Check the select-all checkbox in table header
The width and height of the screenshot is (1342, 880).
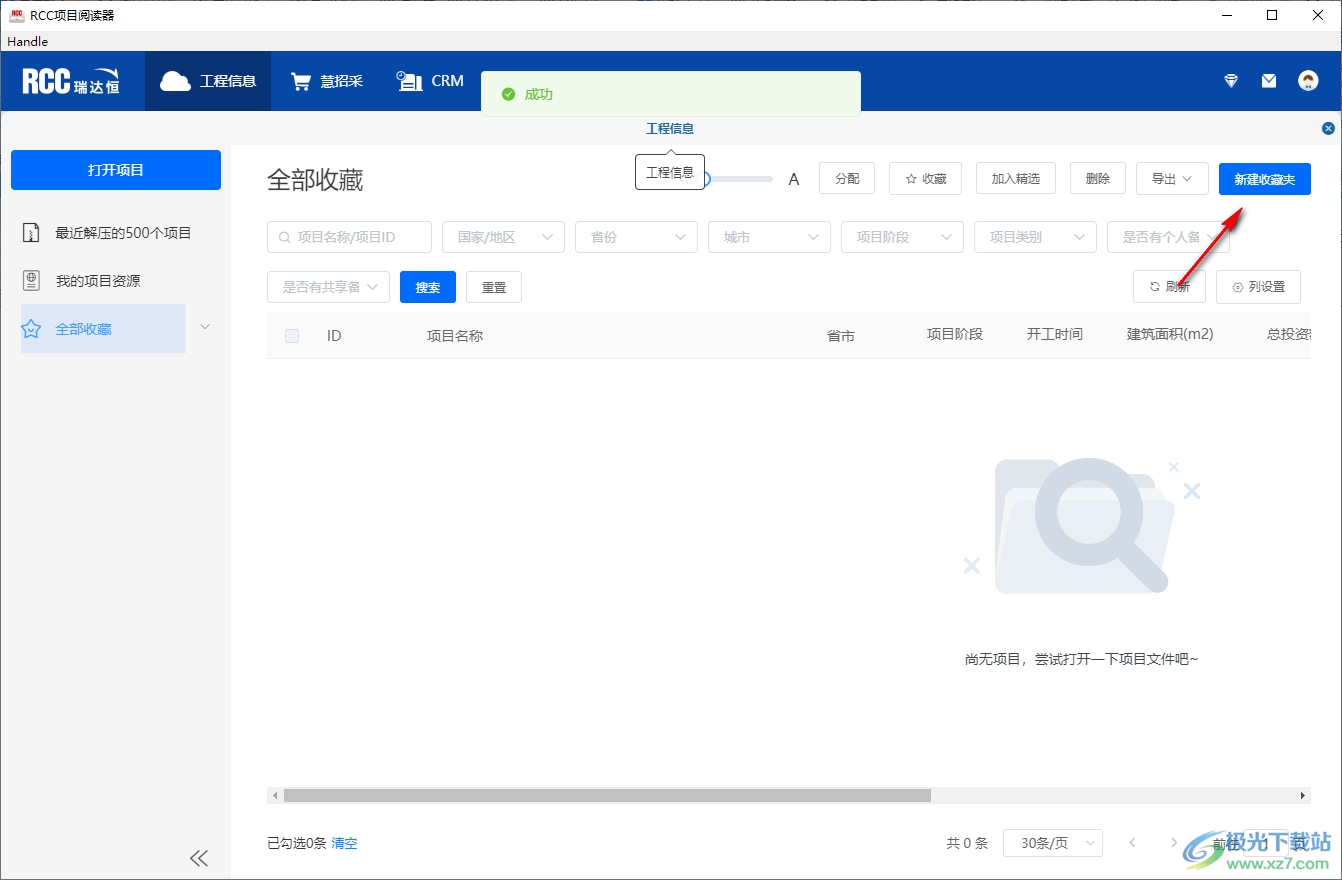click(291, 336)
